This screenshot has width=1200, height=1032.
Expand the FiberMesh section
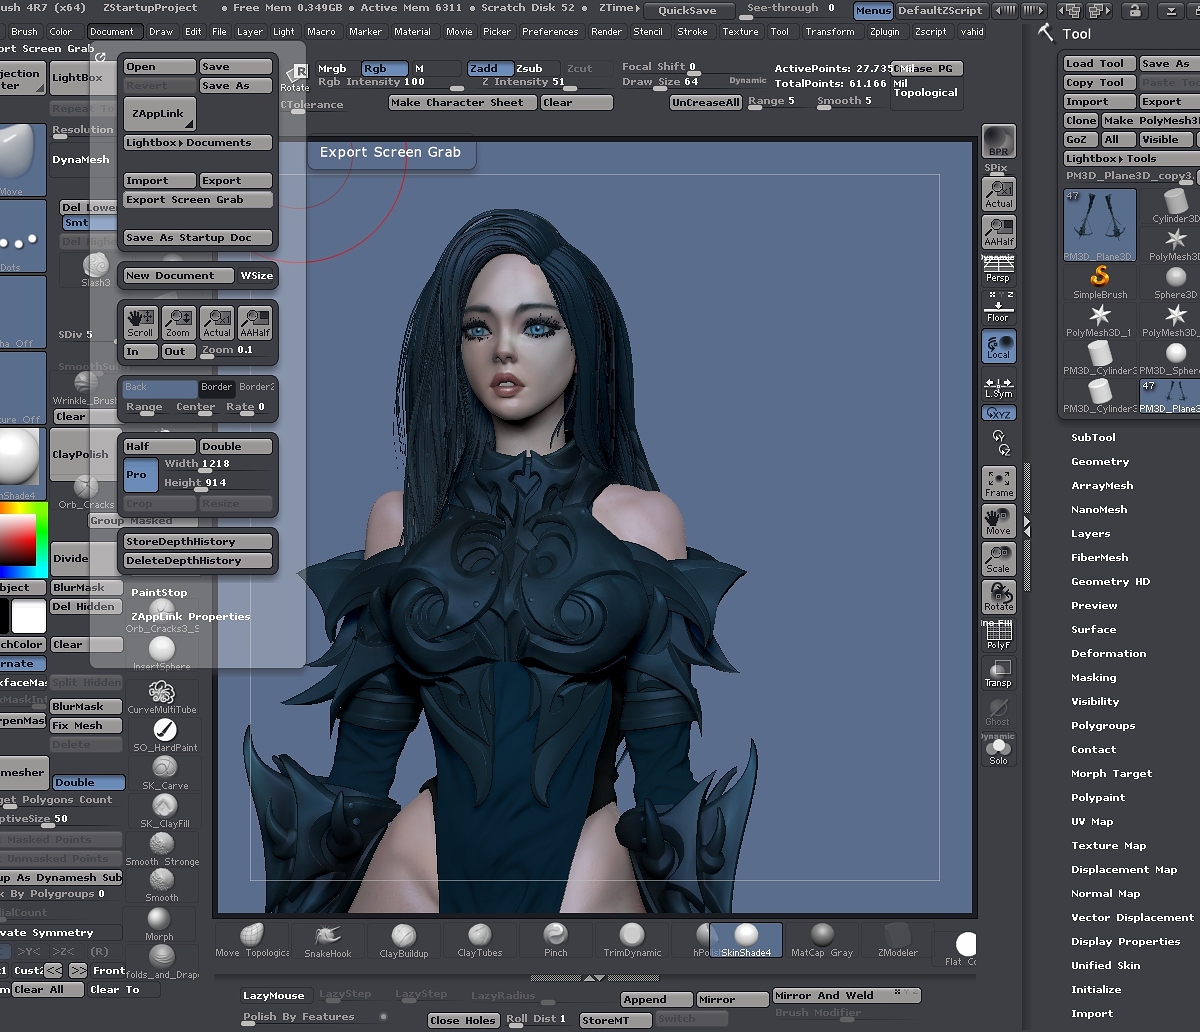1099,557
